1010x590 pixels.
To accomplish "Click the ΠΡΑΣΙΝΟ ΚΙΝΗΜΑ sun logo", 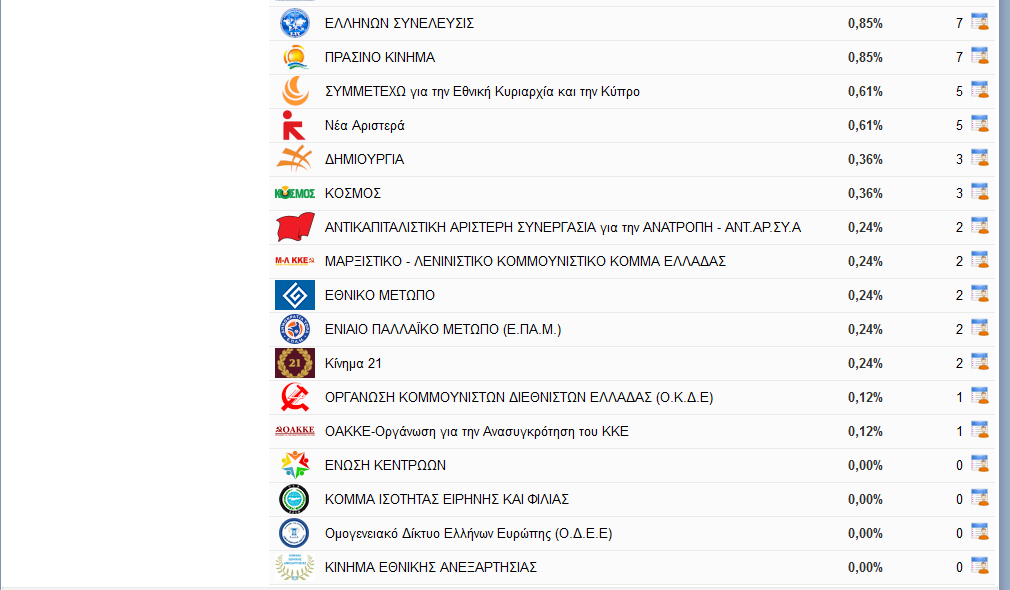I will tap(294, 57).
